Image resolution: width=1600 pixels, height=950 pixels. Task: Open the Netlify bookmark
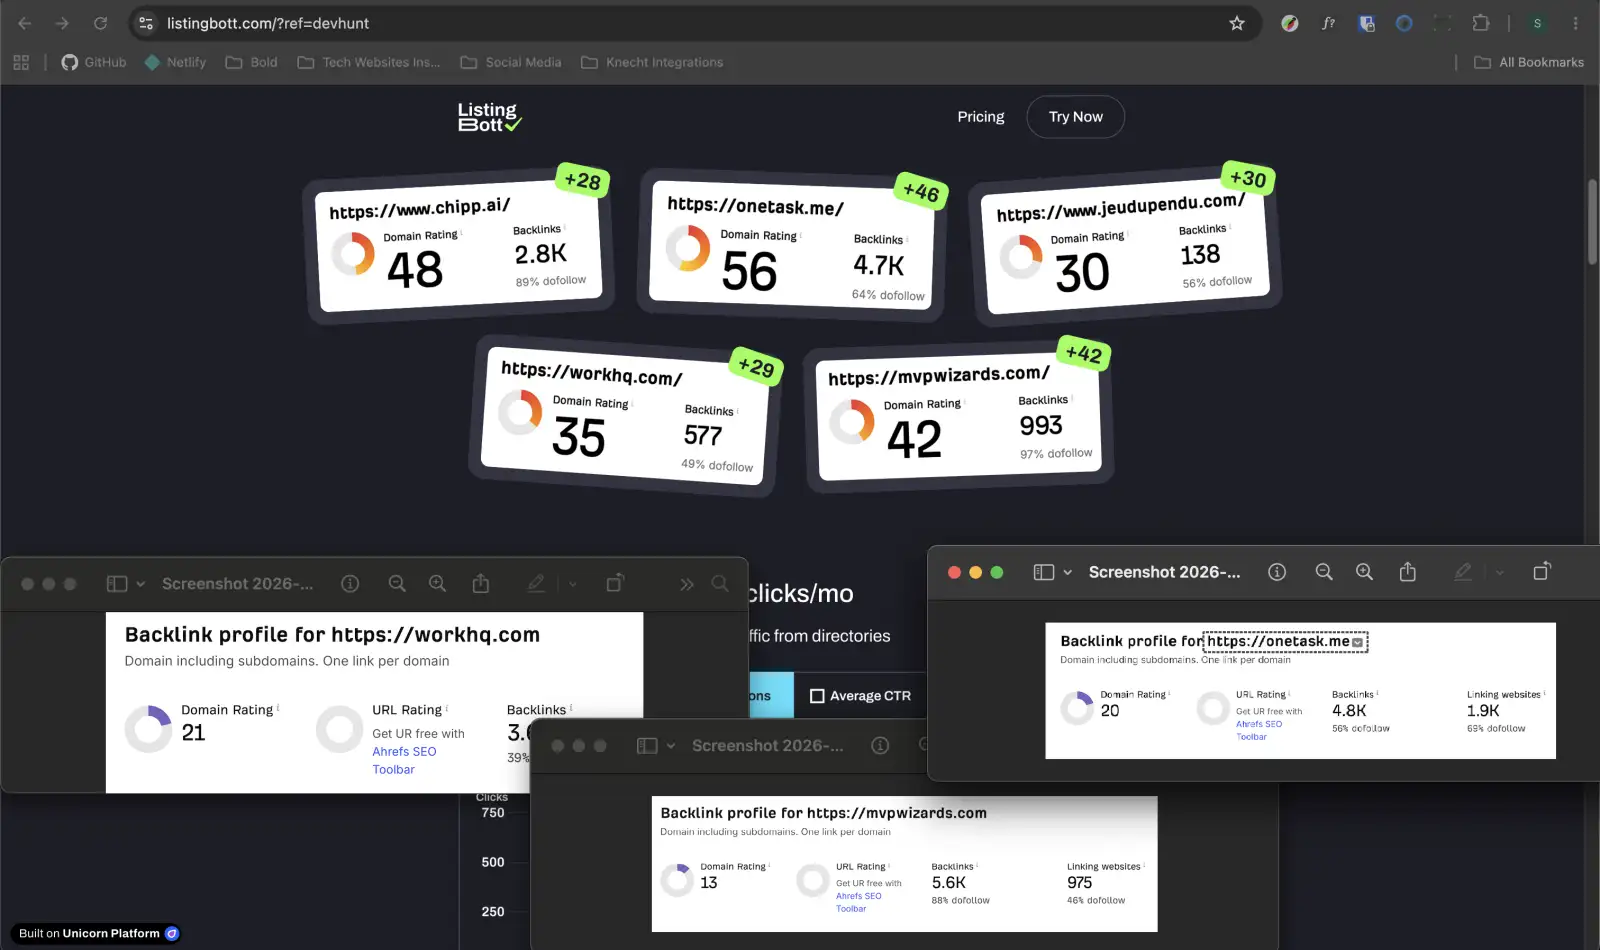point(175,62)
